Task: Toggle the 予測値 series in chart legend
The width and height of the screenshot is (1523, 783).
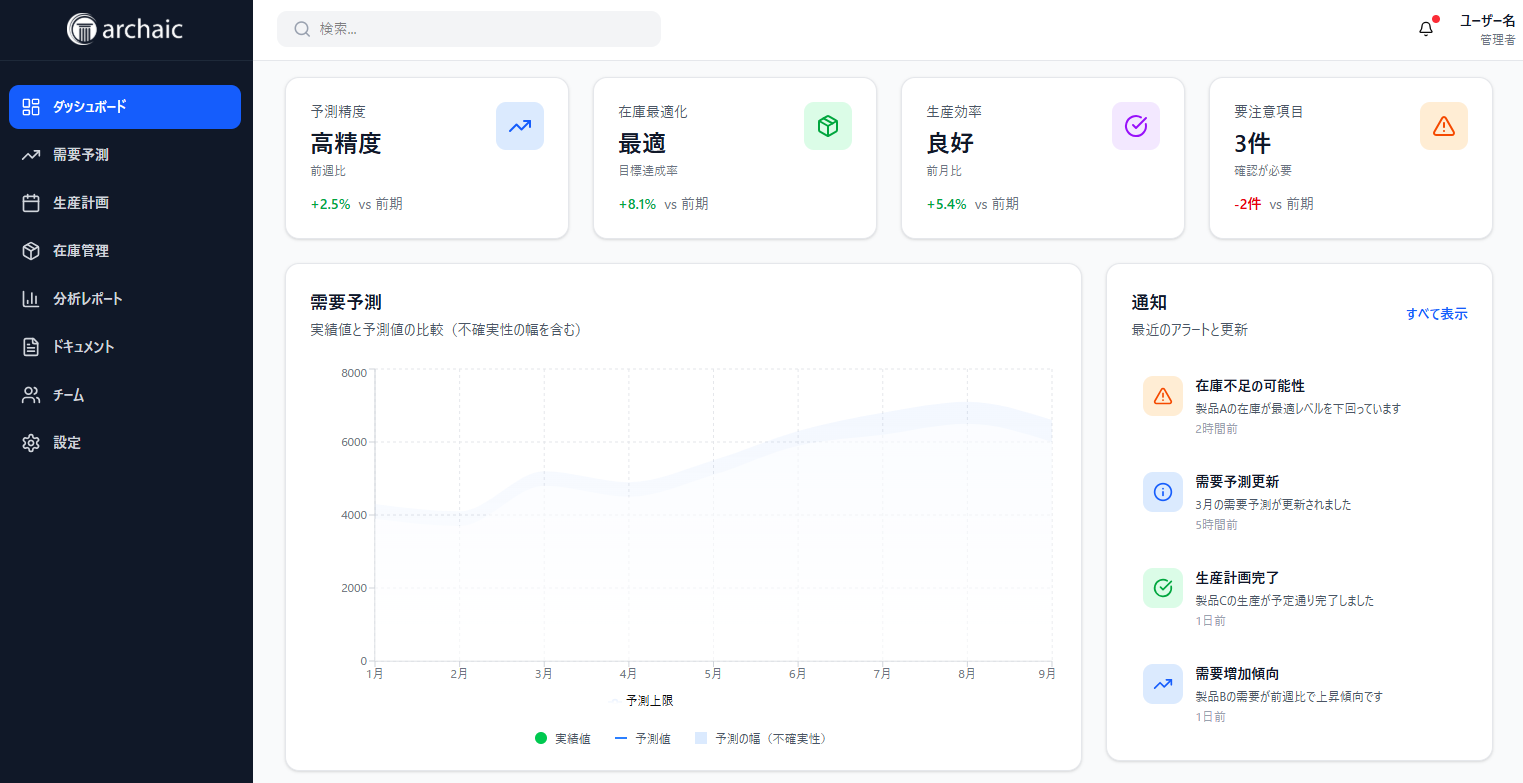Action: tap(642, 739)
